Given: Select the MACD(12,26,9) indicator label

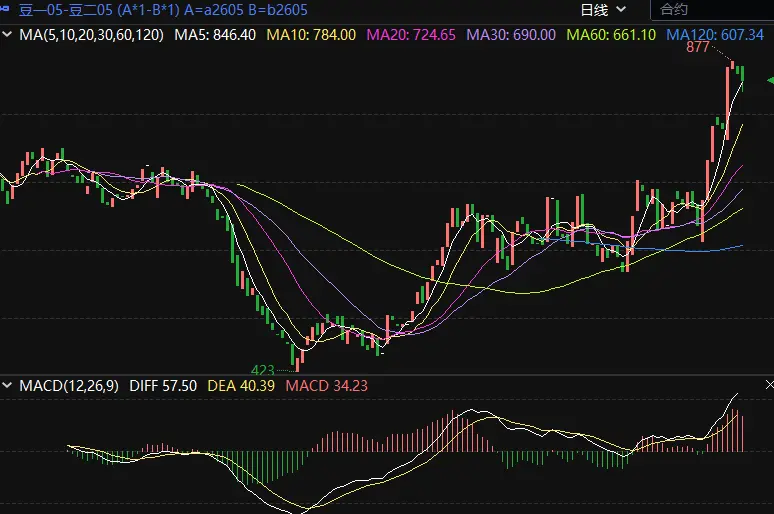Looking at the screenshot, I should click(69, 385).
